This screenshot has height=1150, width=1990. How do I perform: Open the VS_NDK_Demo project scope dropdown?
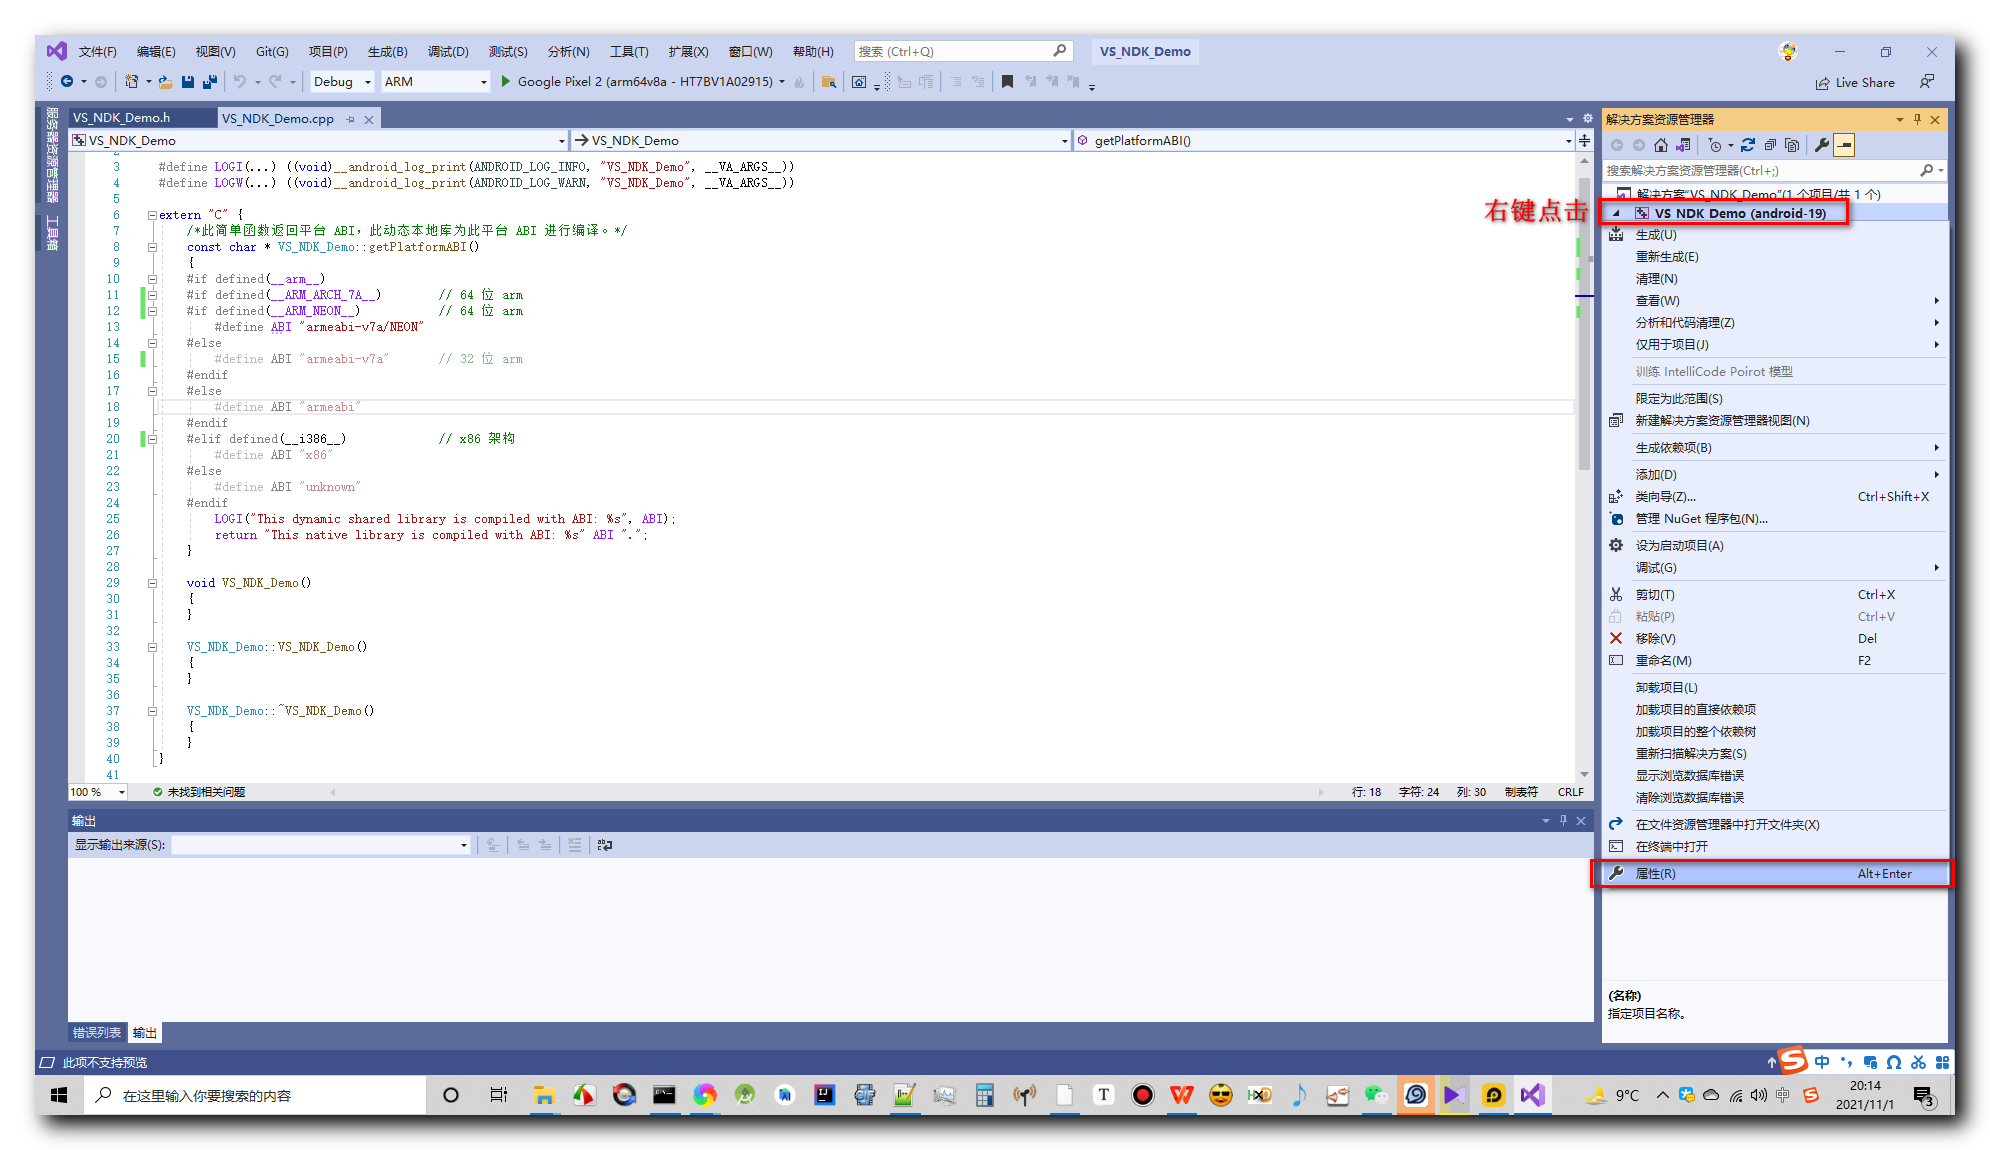319,141
